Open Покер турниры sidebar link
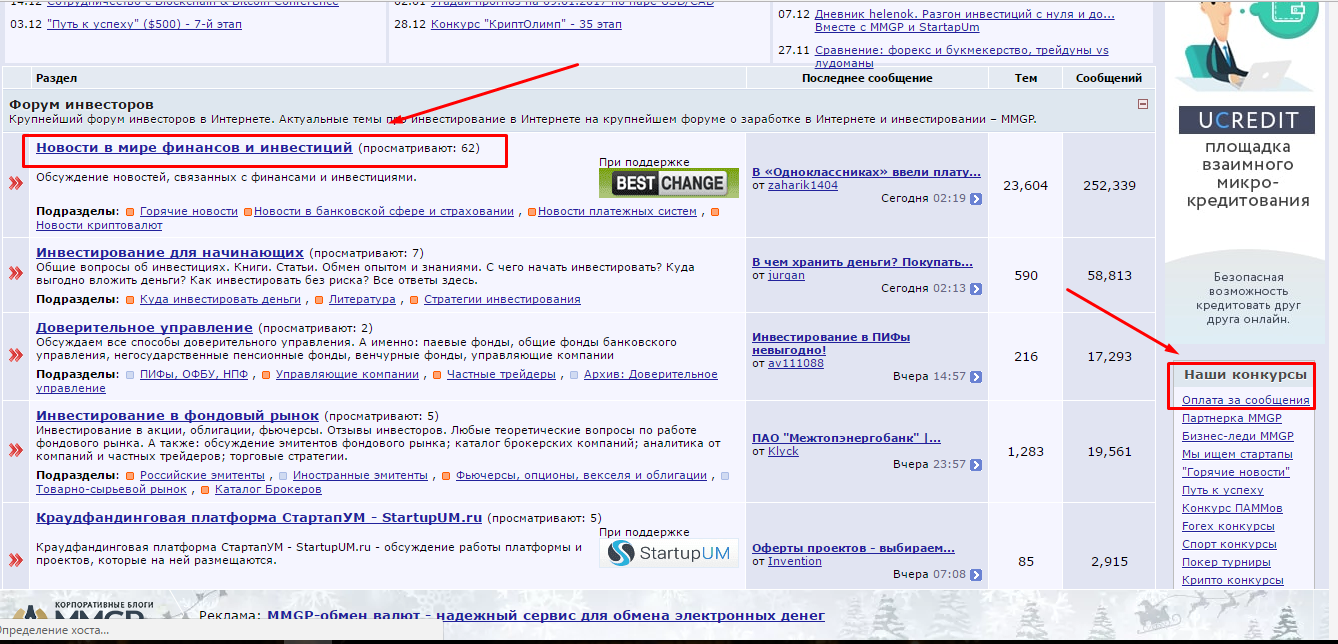The height and width of the screenshot is (644, 1338). click(1226, 562)
